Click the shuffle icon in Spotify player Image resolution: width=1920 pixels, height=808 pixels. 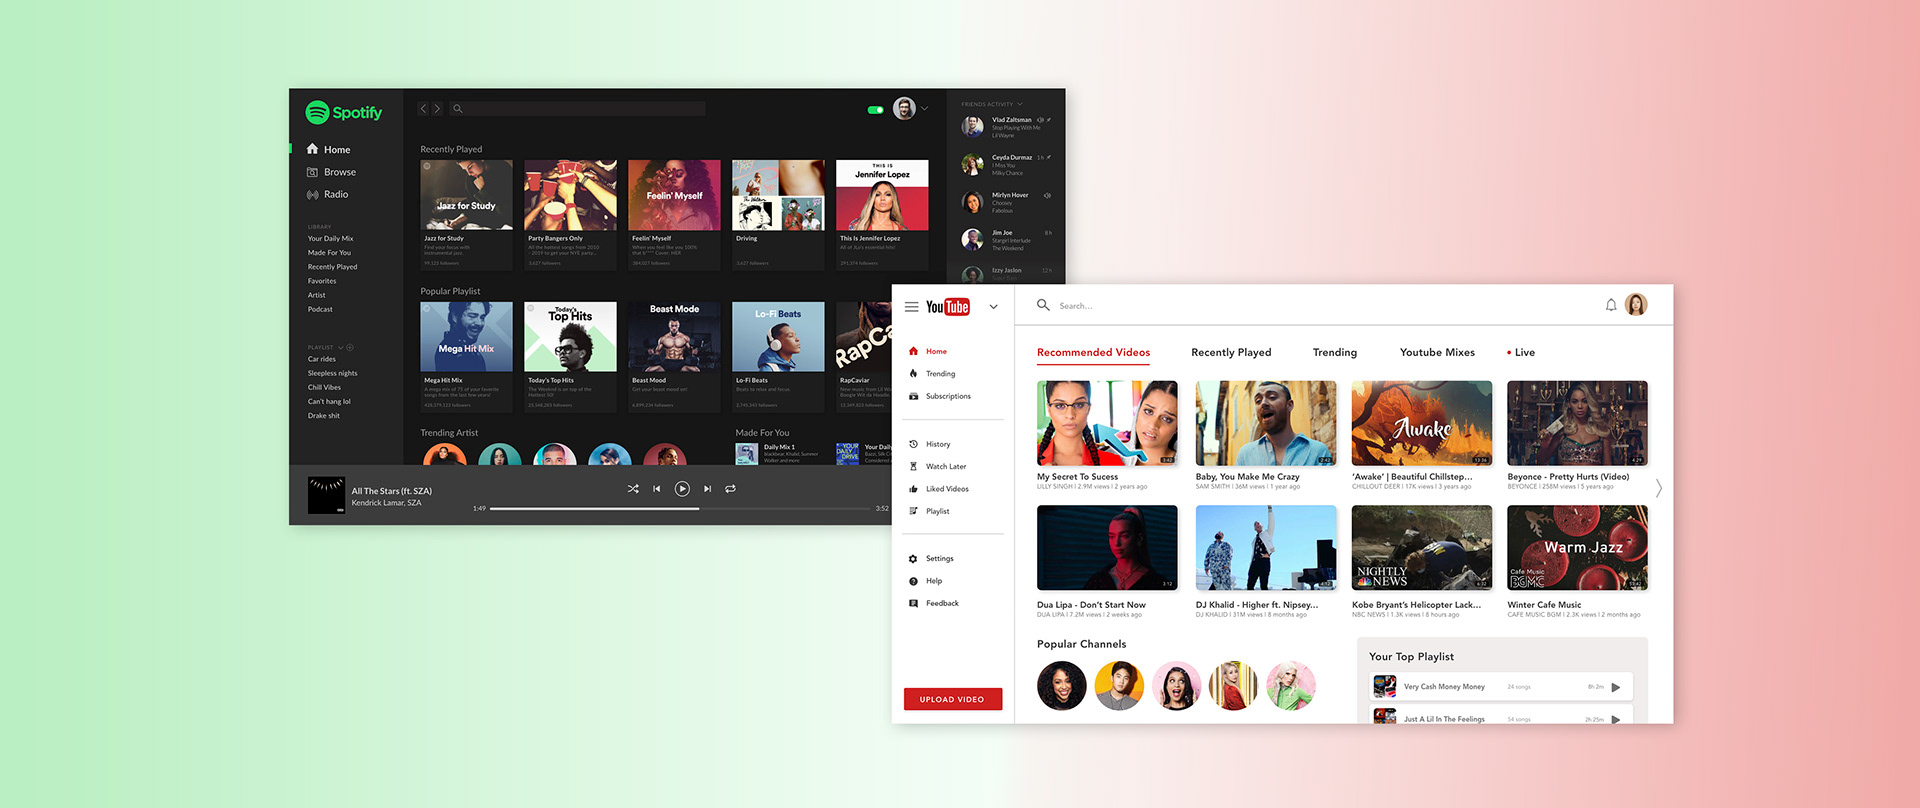click(632, 489)
